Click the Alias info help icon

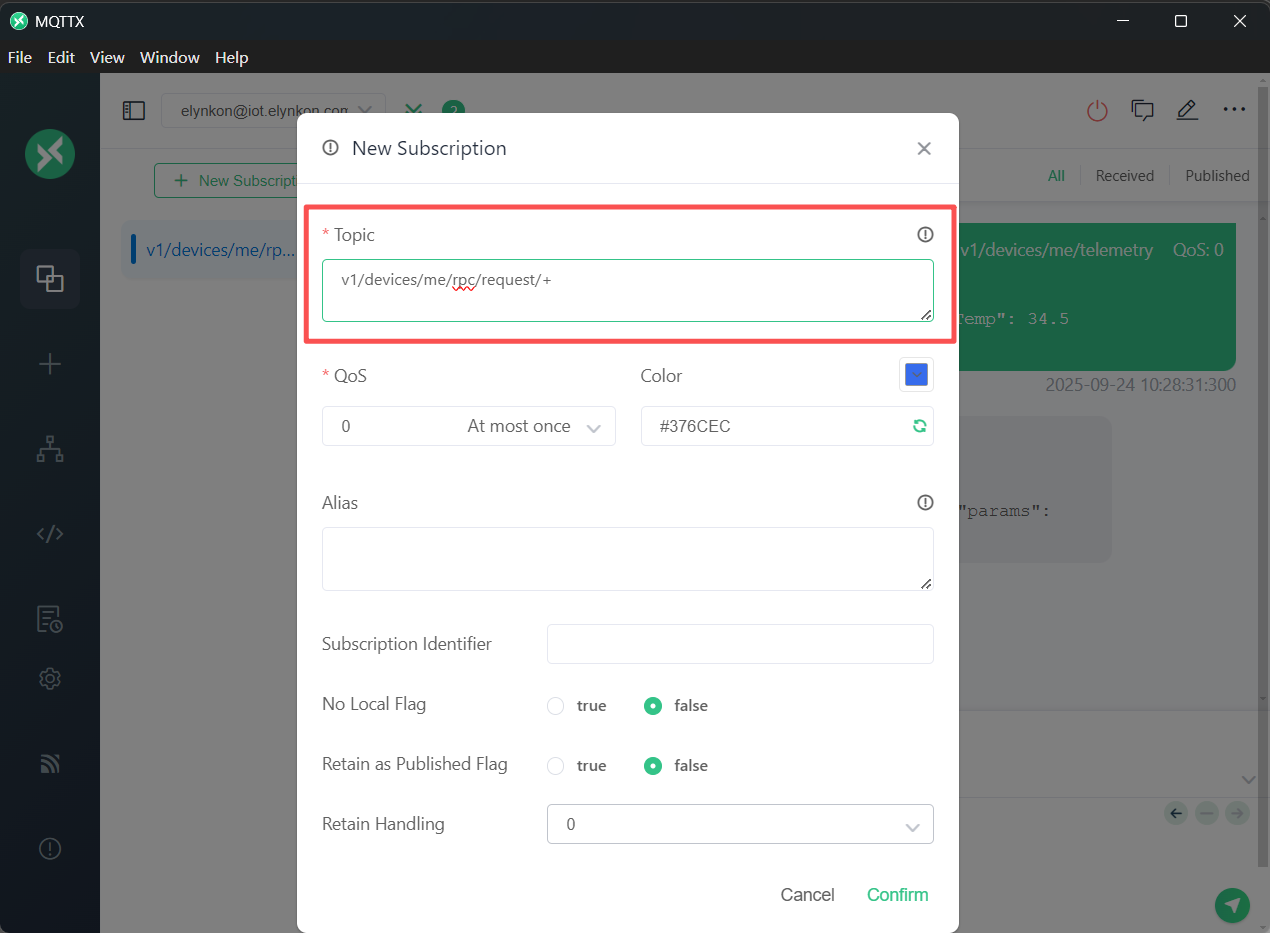(x=925, y=502)
